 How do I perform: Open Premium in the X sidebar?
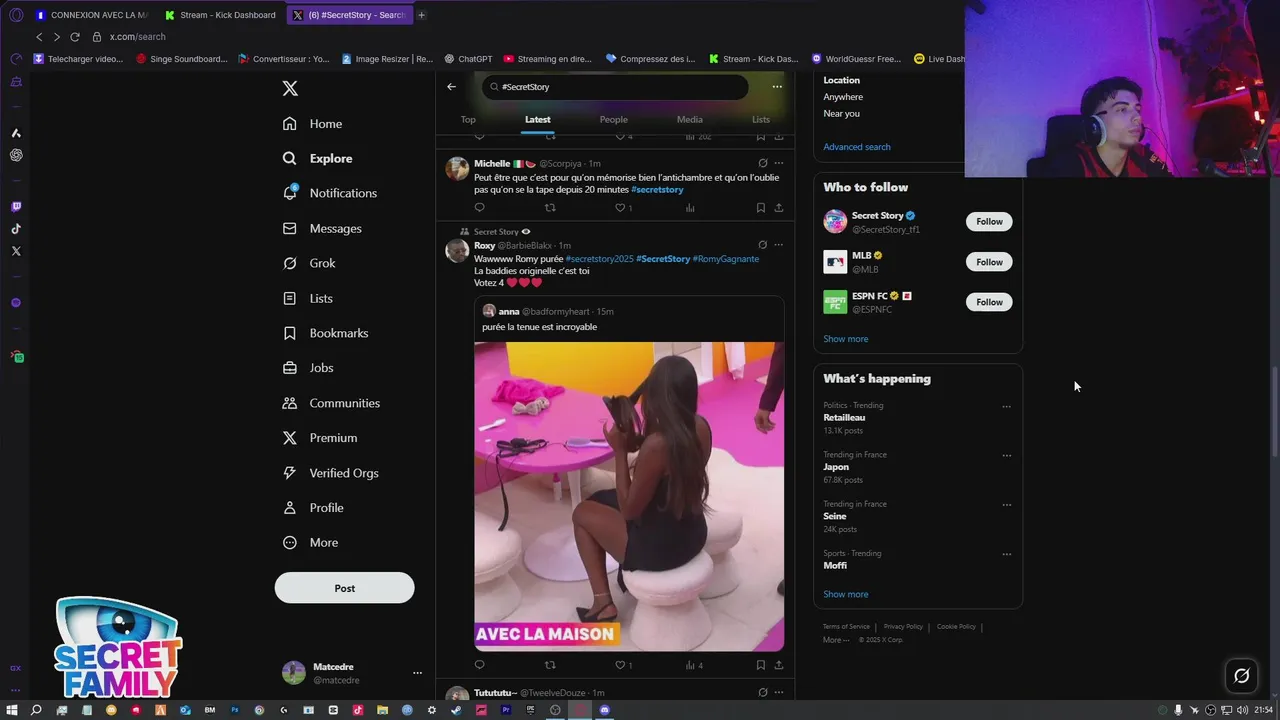pyautogui.click(x=320, y=438)
